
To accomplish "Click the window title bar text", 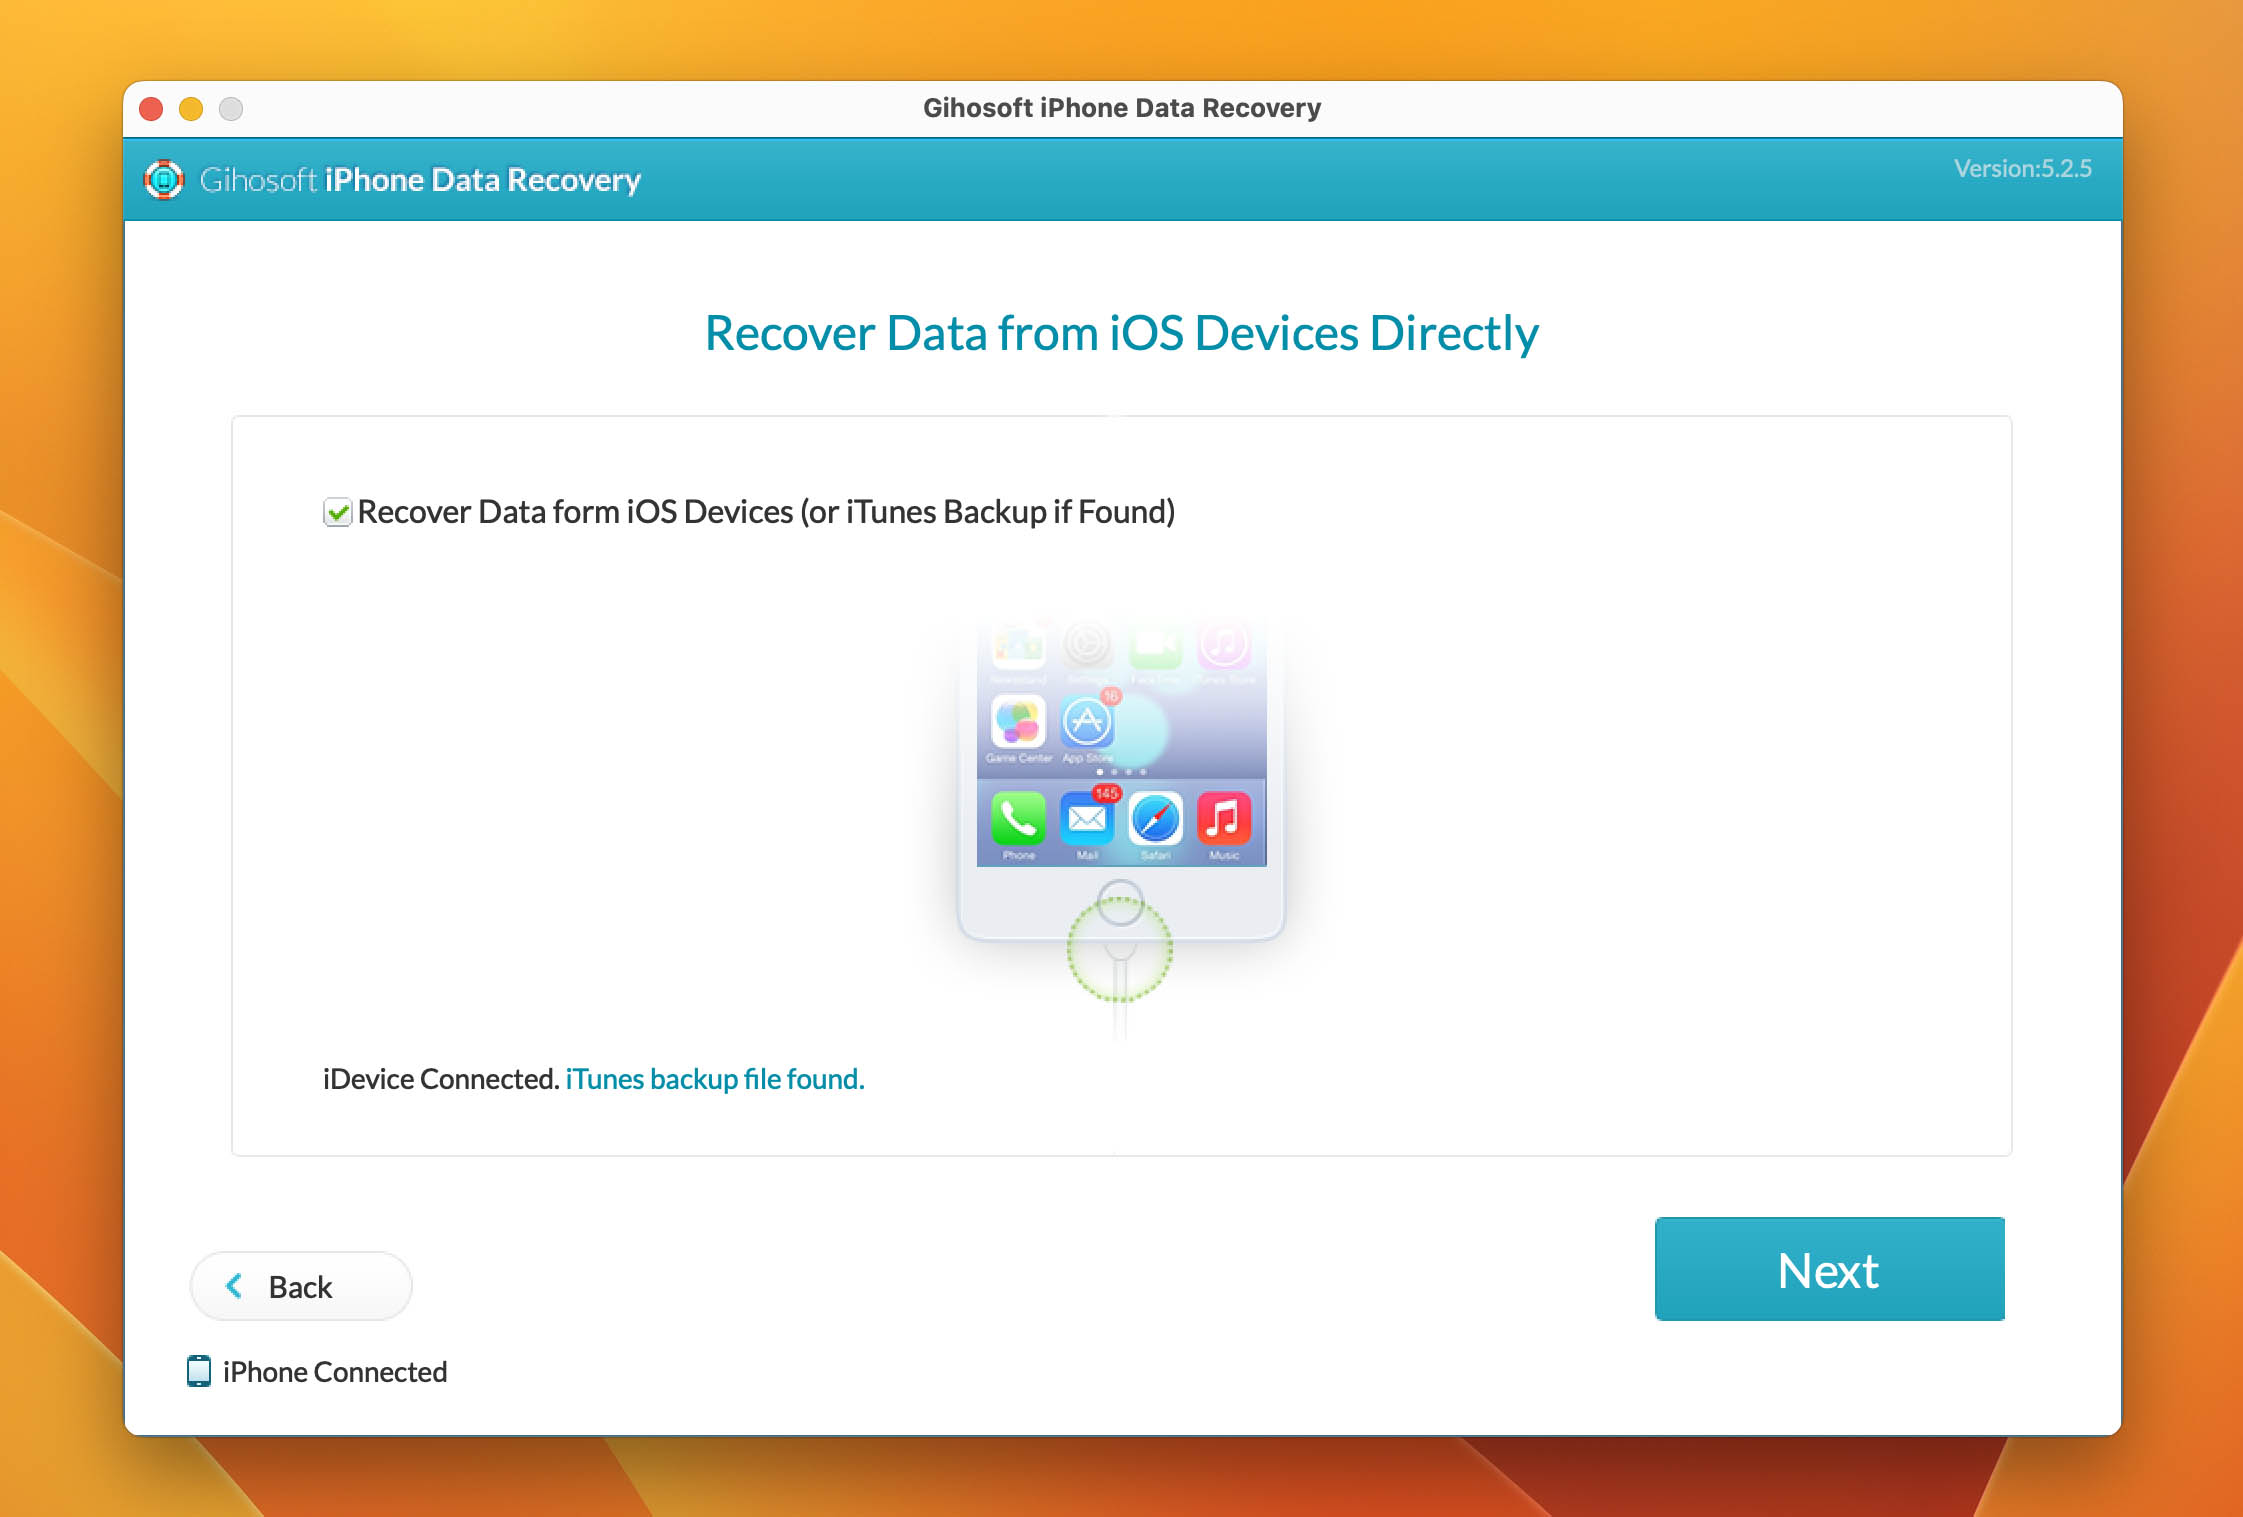I will coord(1121,108).
